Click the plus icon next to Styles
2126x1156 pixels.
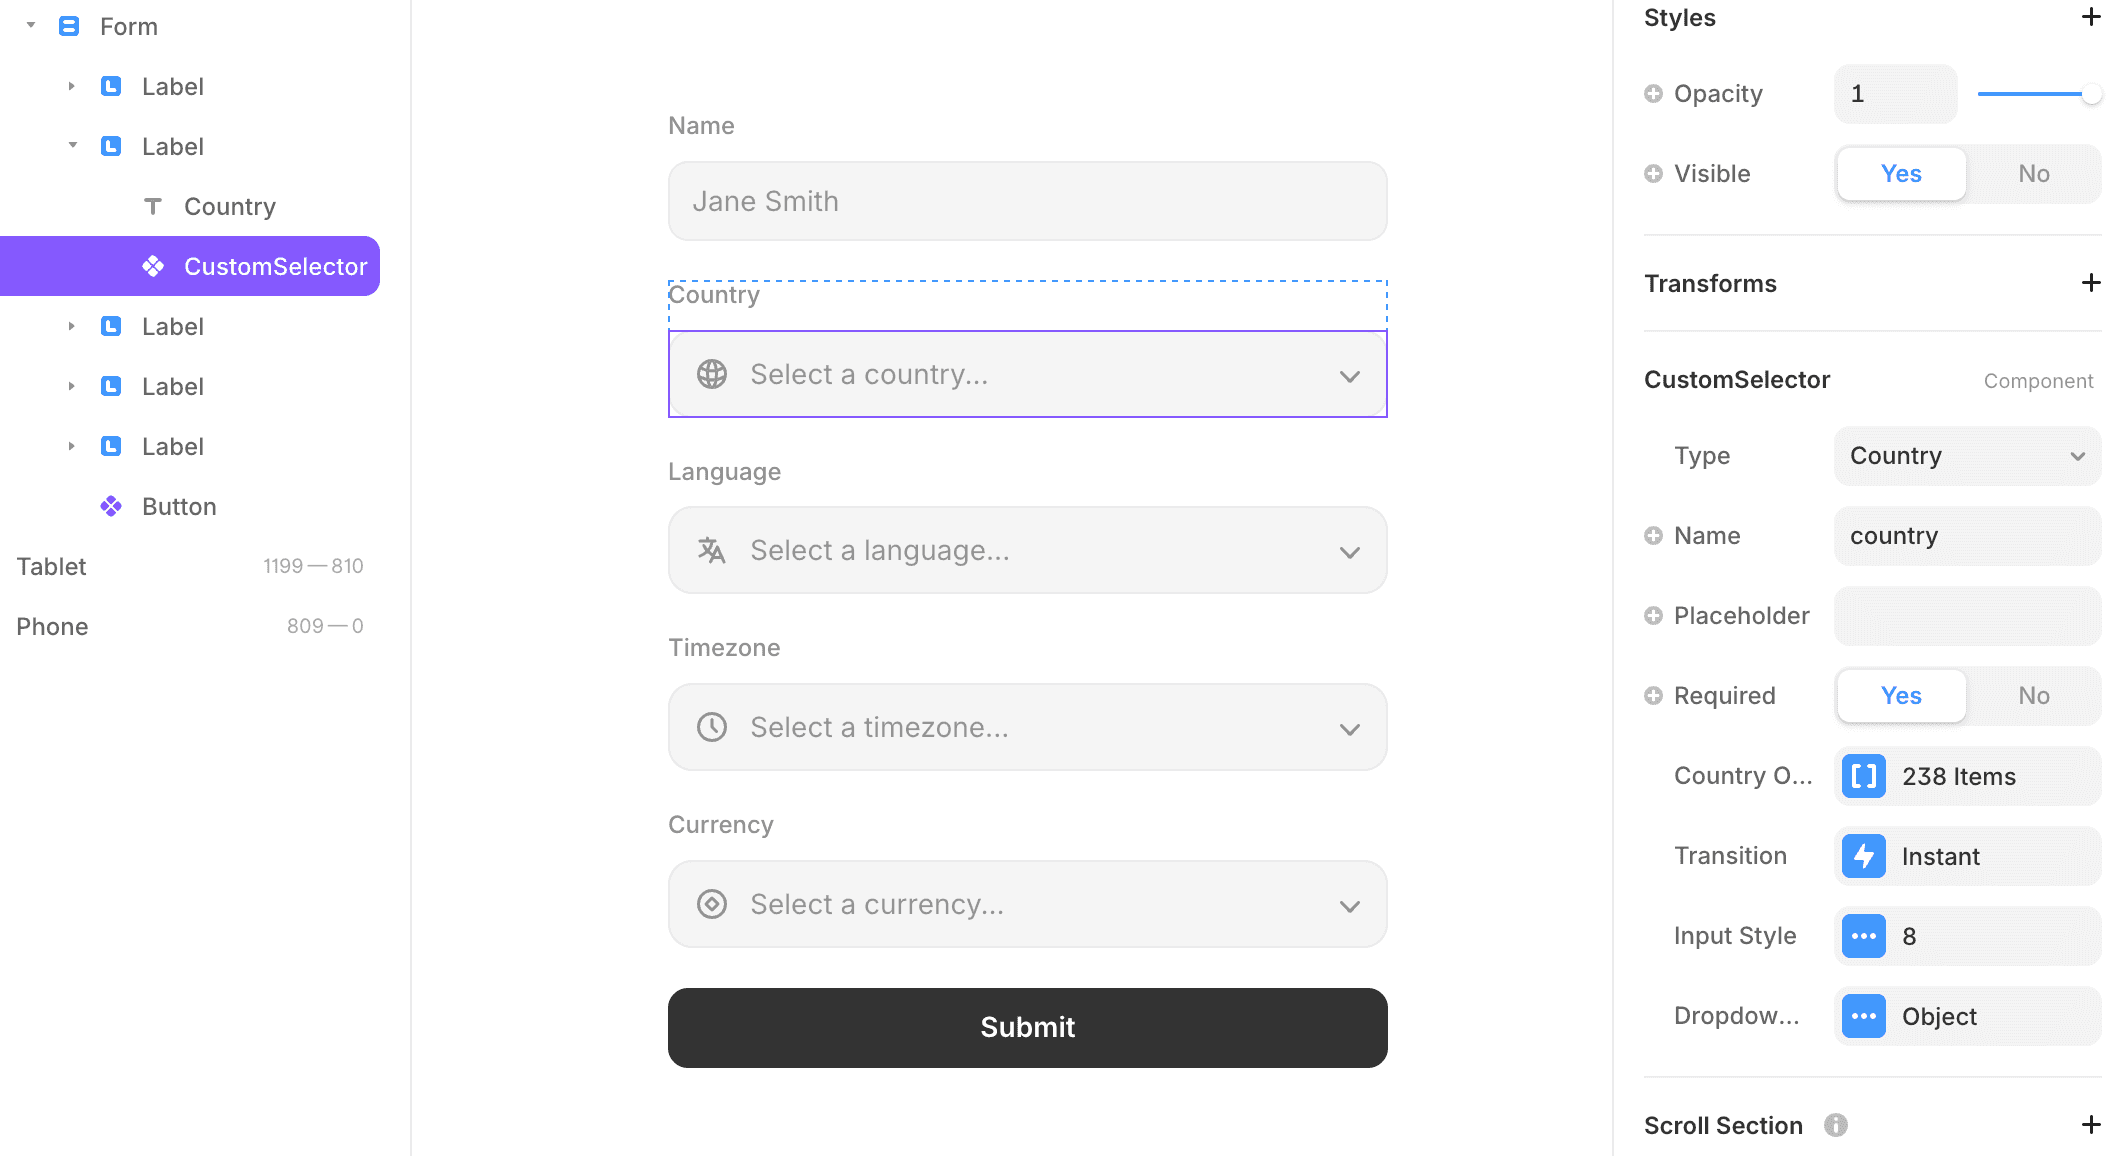[2090, 17]
